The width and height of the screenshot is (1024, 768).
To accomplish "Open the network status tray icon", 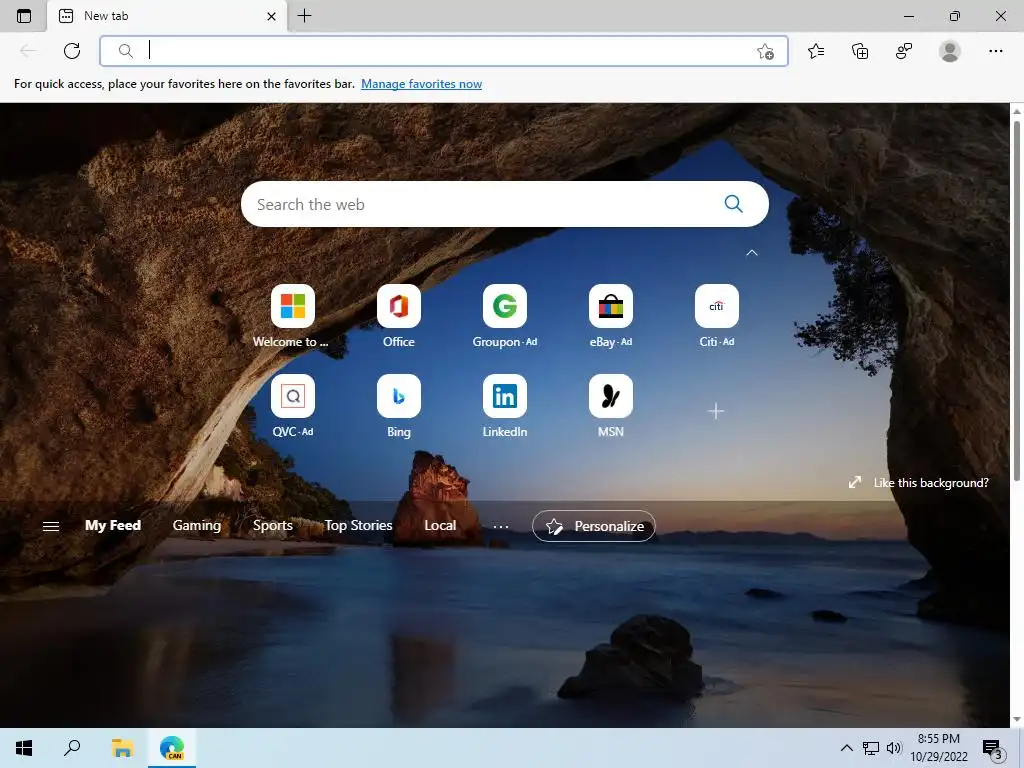I will coord(871,748).
